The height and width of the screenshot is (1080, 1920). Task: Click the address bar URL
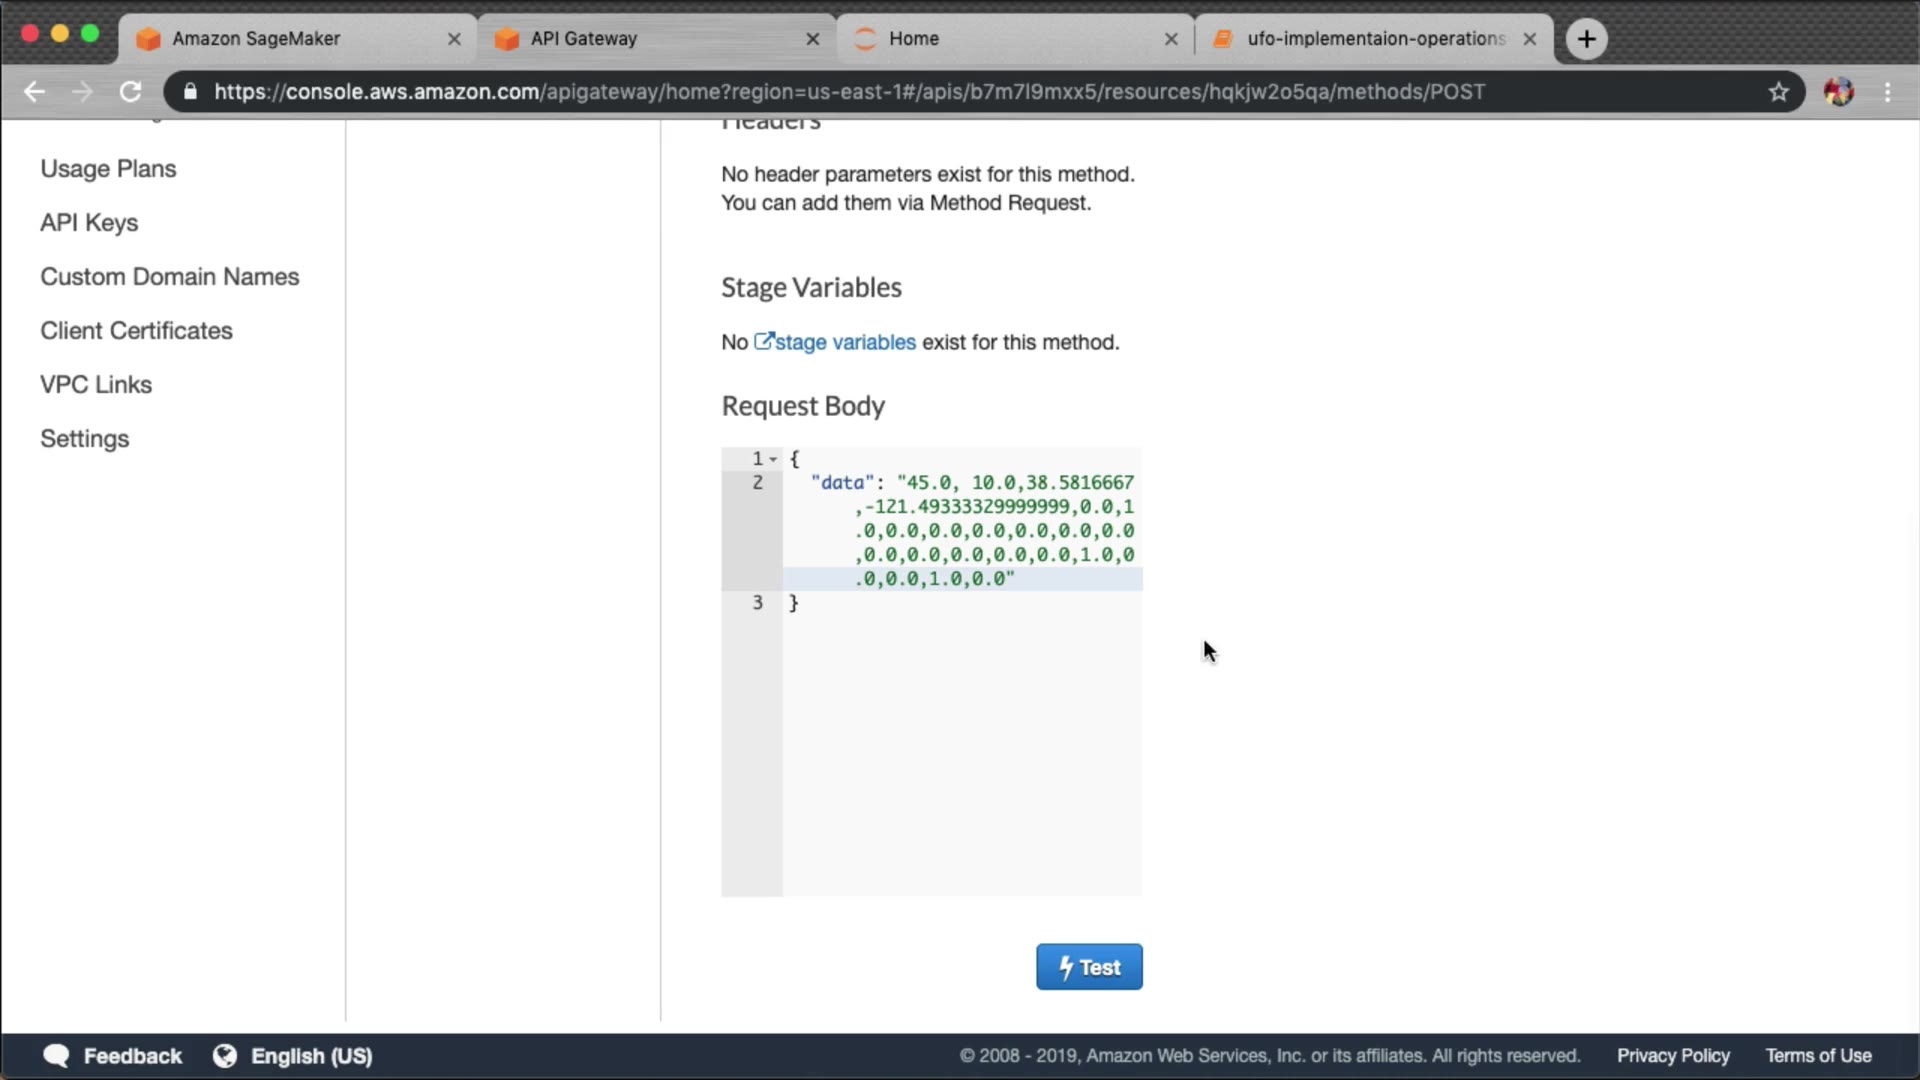850,92
